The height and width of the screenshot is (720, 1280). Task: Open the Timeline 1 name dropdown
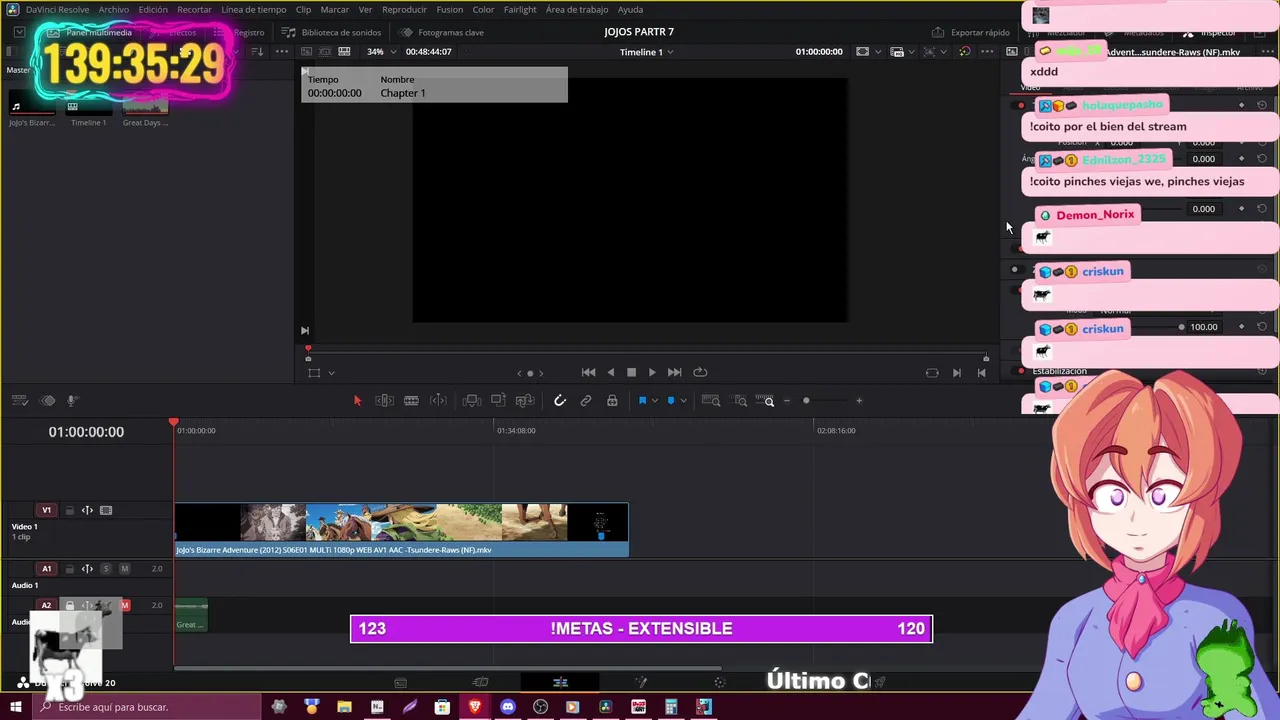[x=647, y=52]
